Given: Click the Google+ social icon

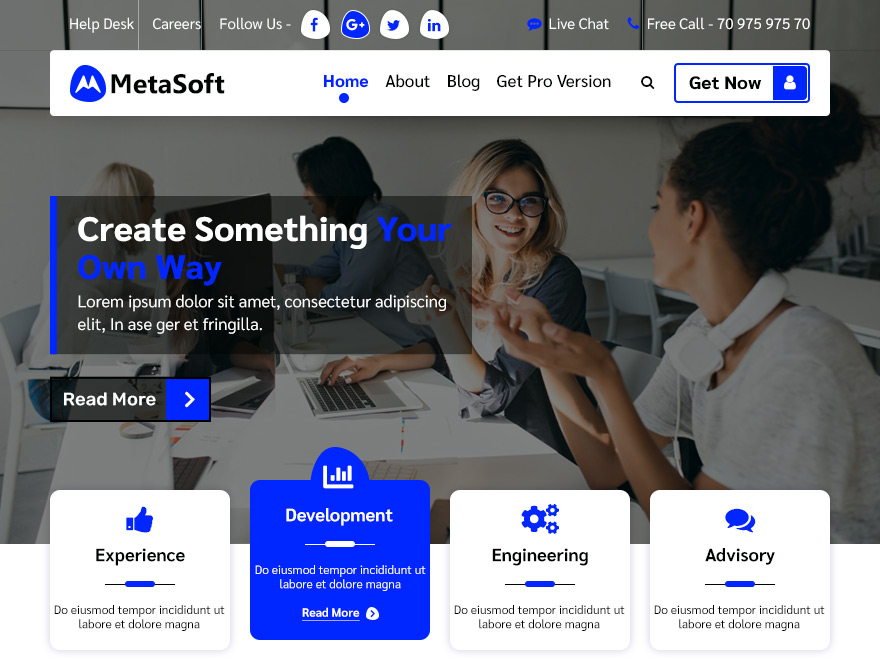Looking at the screenshot, I should [355, 25].
